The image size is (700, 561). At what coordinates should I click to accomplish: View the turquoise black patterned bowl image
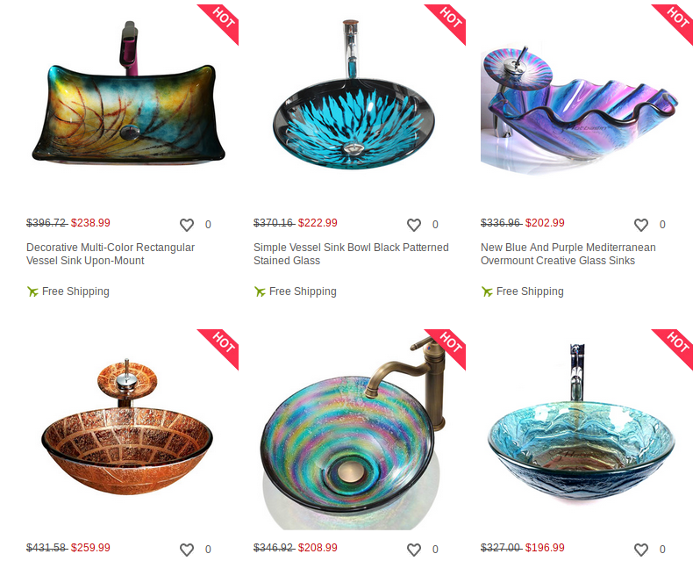pyautogui.click(x=354, y=95)
